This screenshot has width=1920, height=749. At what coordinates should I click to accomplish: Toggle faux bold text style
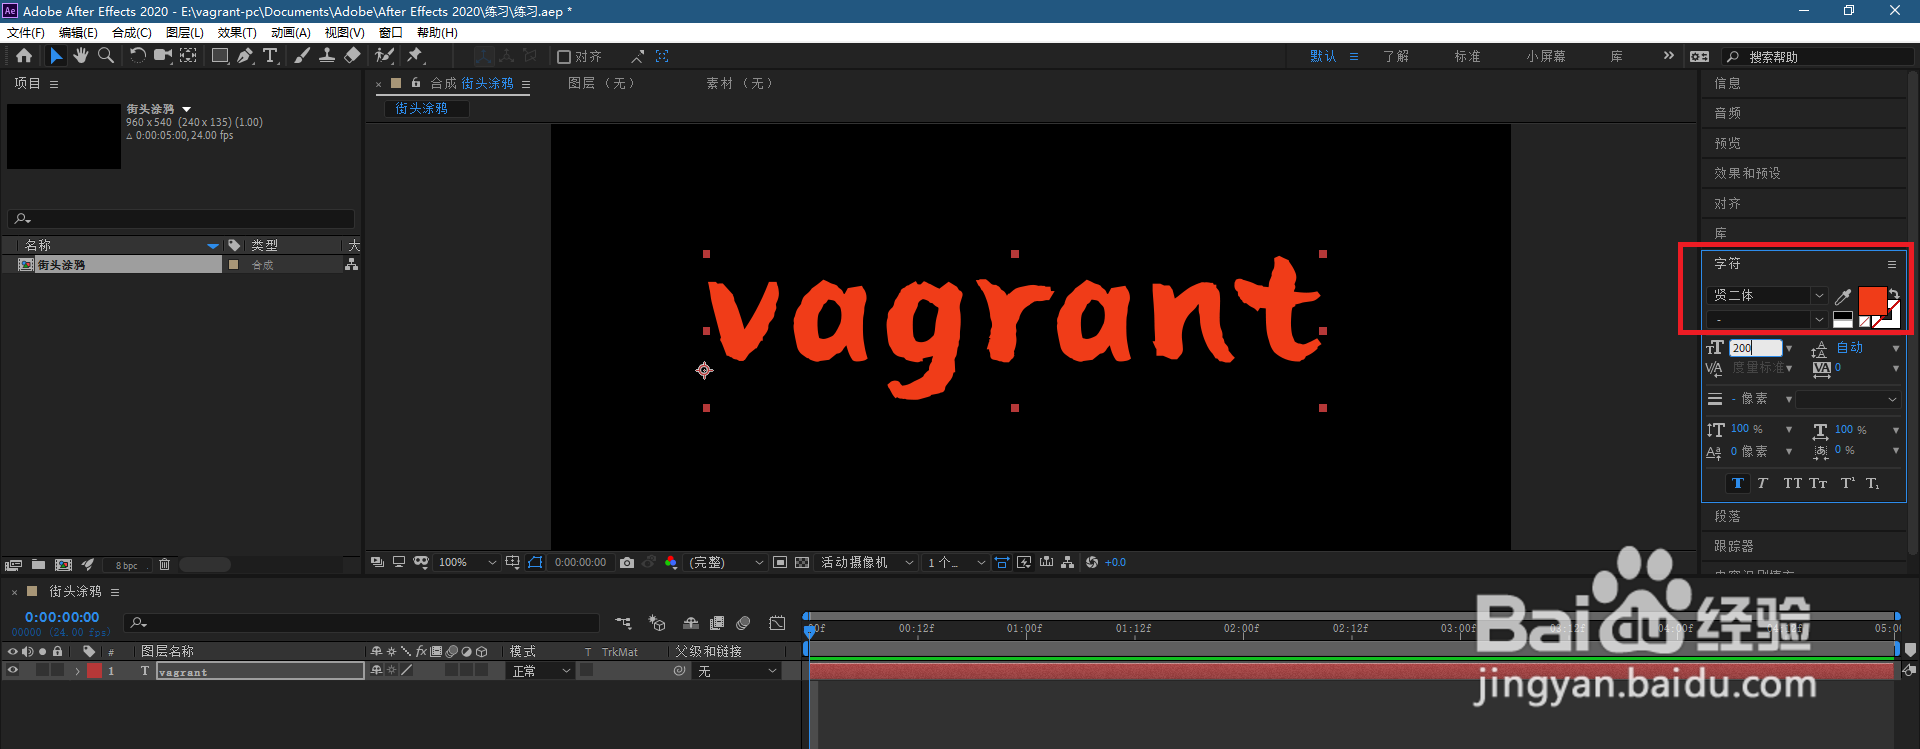click(x=1738, y=483)
